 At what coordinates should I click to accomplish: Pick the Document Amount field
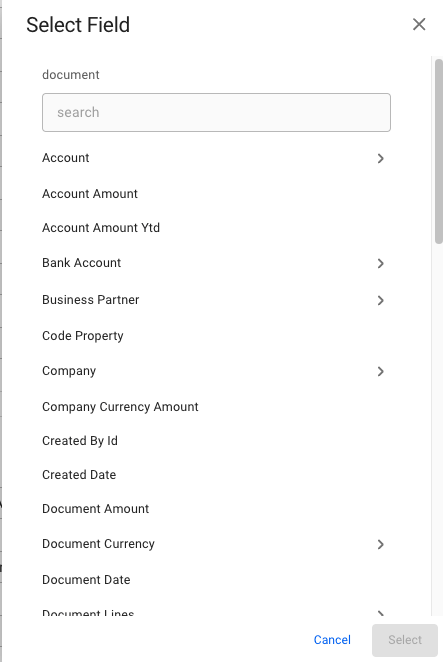coord(95,509)
